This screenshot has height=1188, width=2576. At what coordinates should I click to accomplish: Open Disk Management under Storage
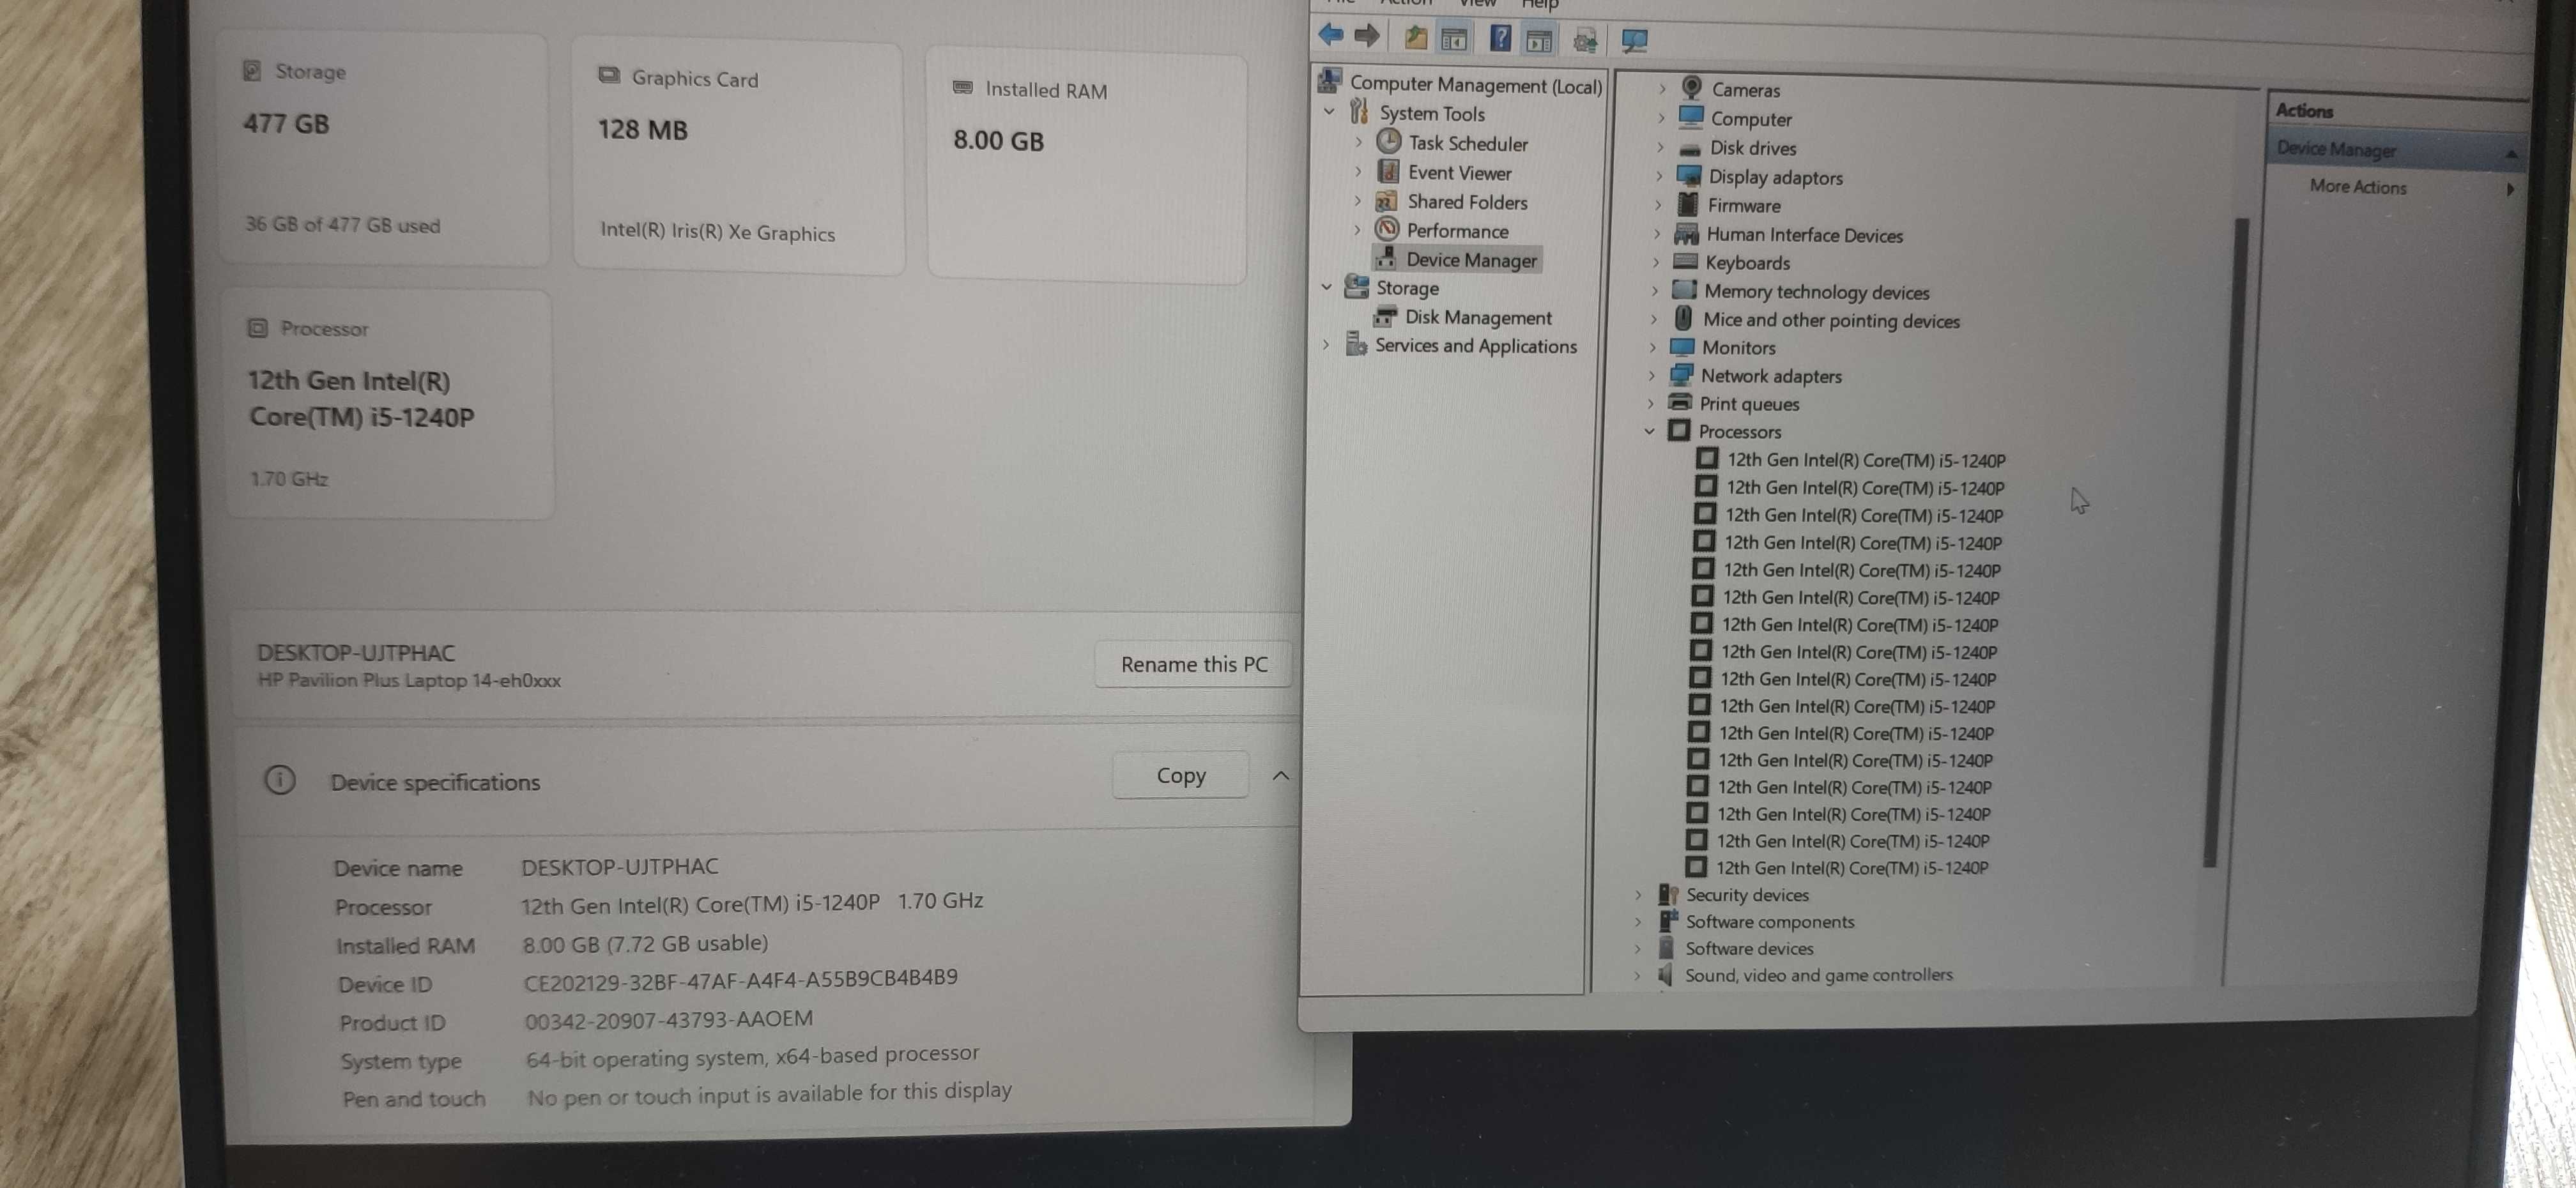(x=1478, y=317)
